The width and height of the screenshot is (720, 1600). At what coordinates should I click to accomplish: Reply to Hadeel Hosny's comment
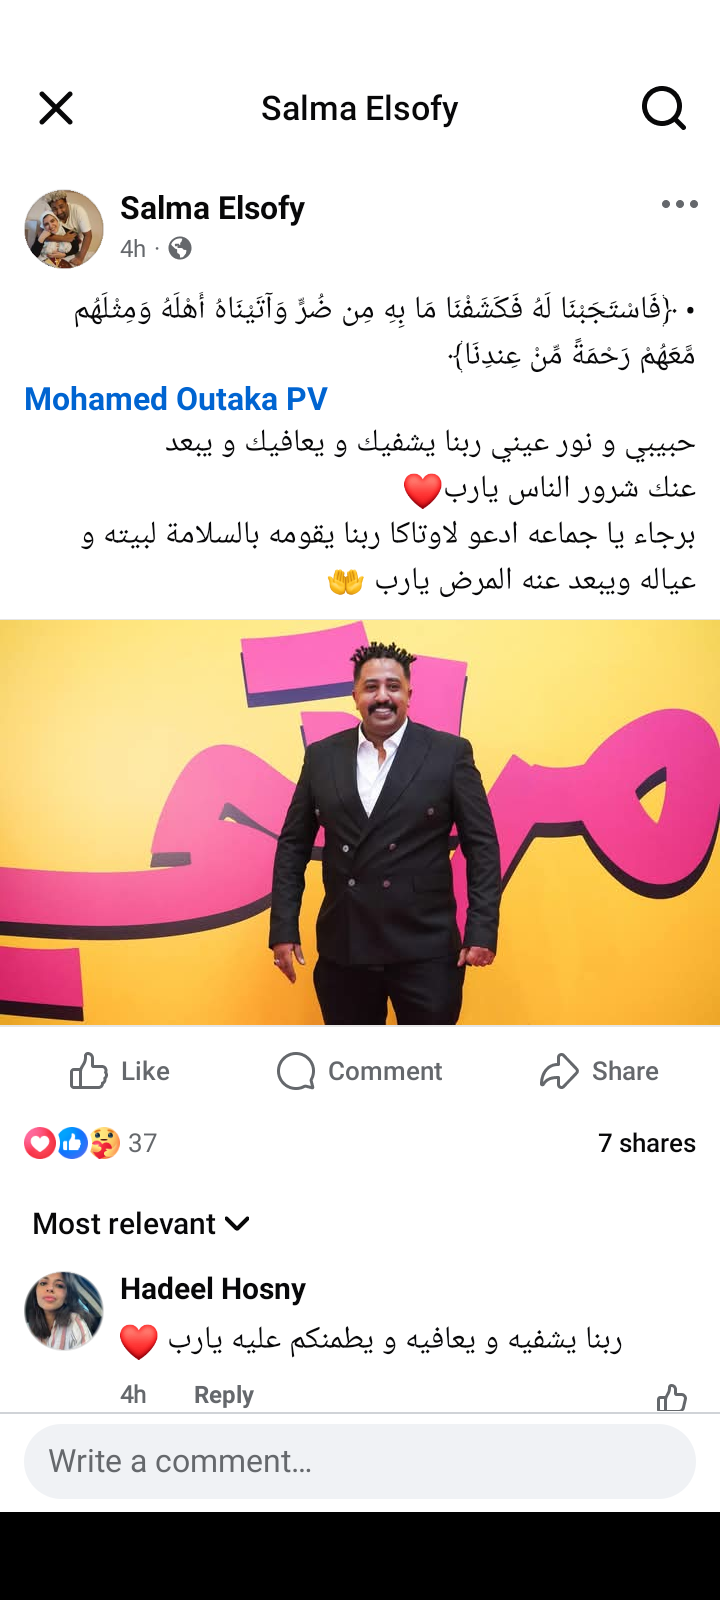[x=224, y=1395]
